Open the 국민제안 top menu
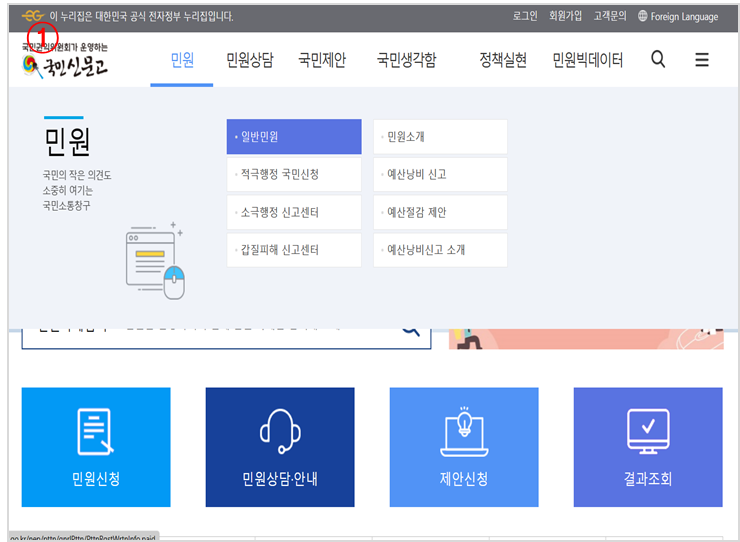 coord(322,60)
